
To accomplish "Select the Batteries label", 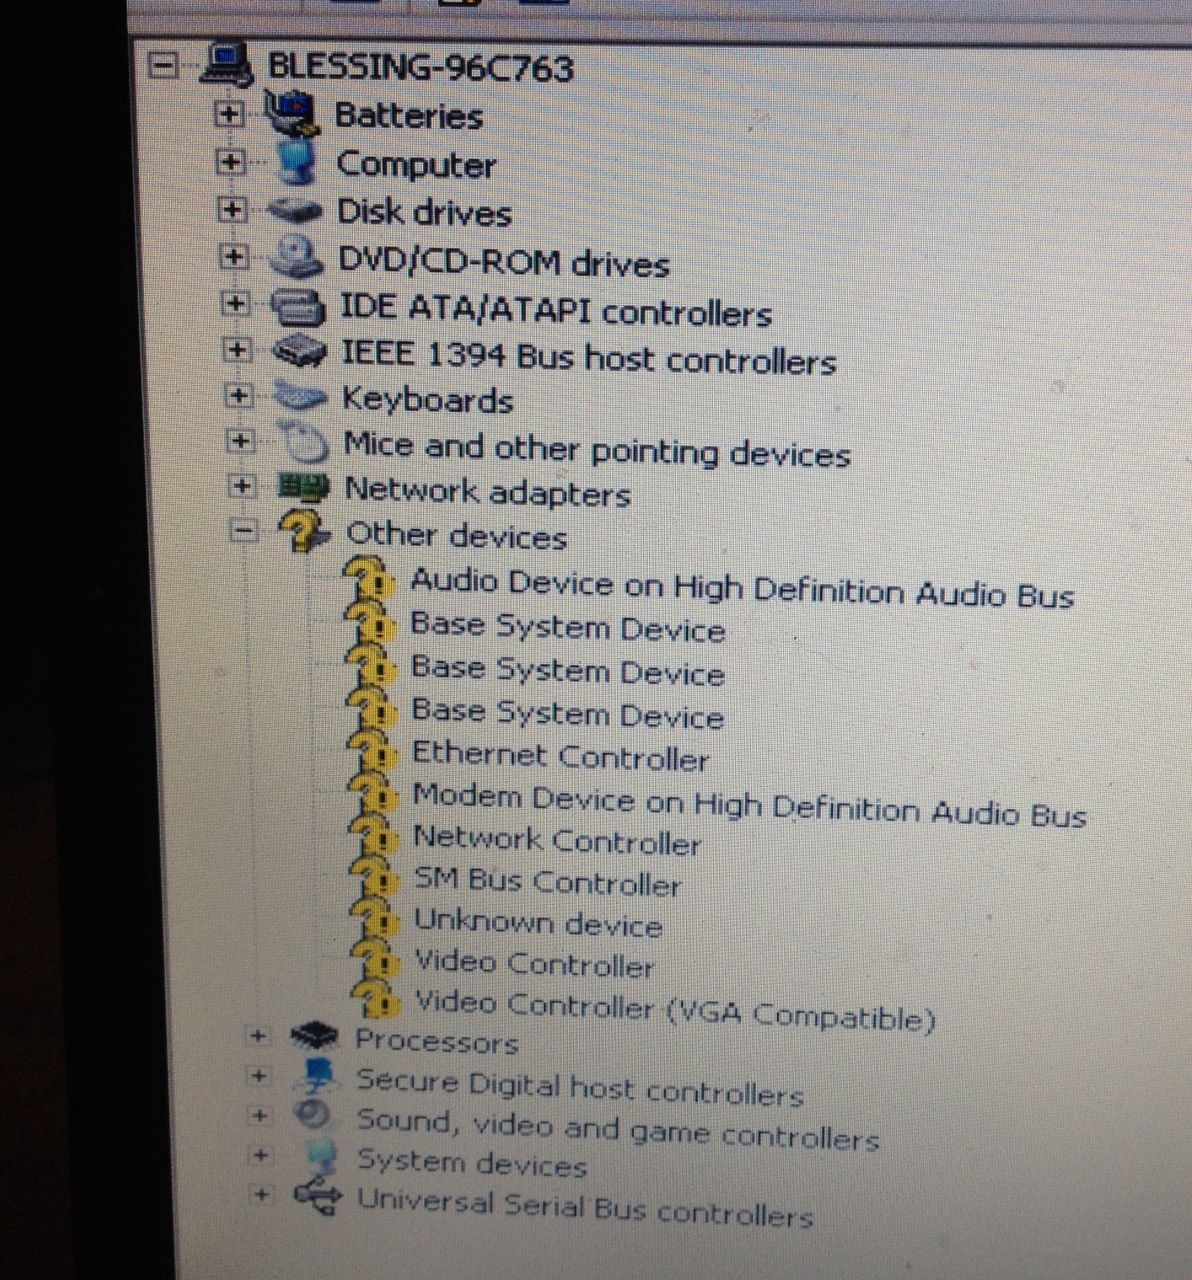I will tap(409, 115).
